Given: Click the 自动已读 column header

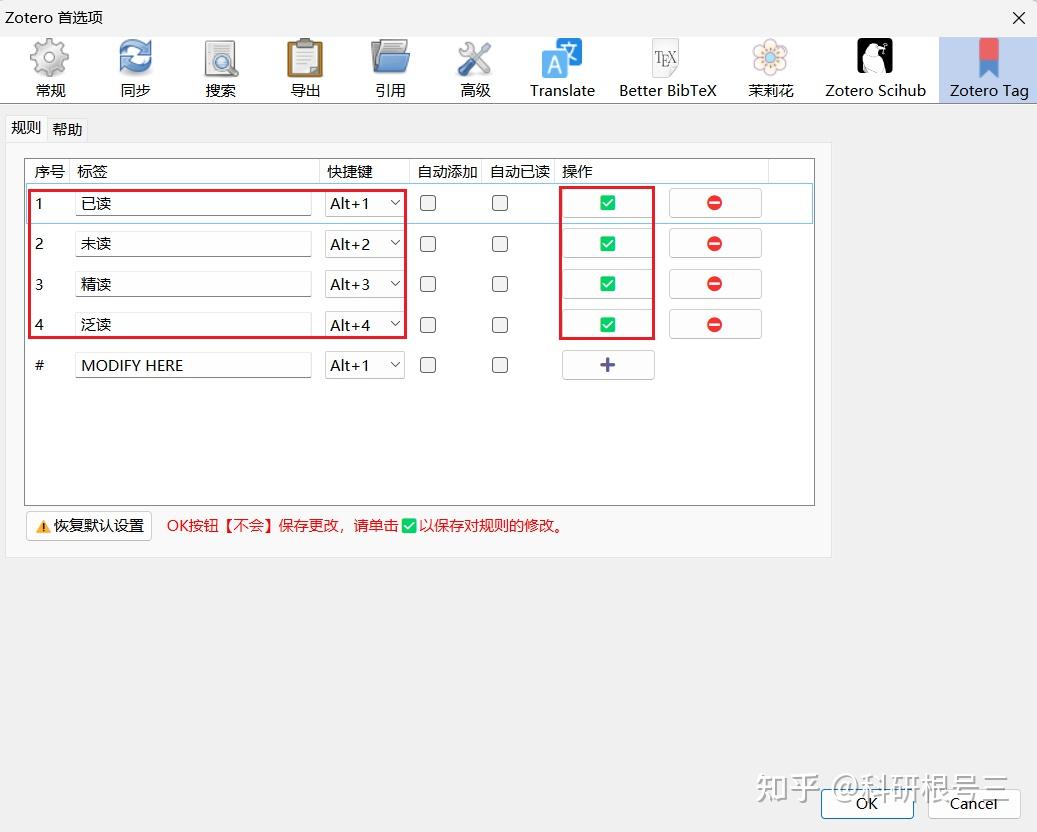Looking at the screenshot, I should (519, 172).
